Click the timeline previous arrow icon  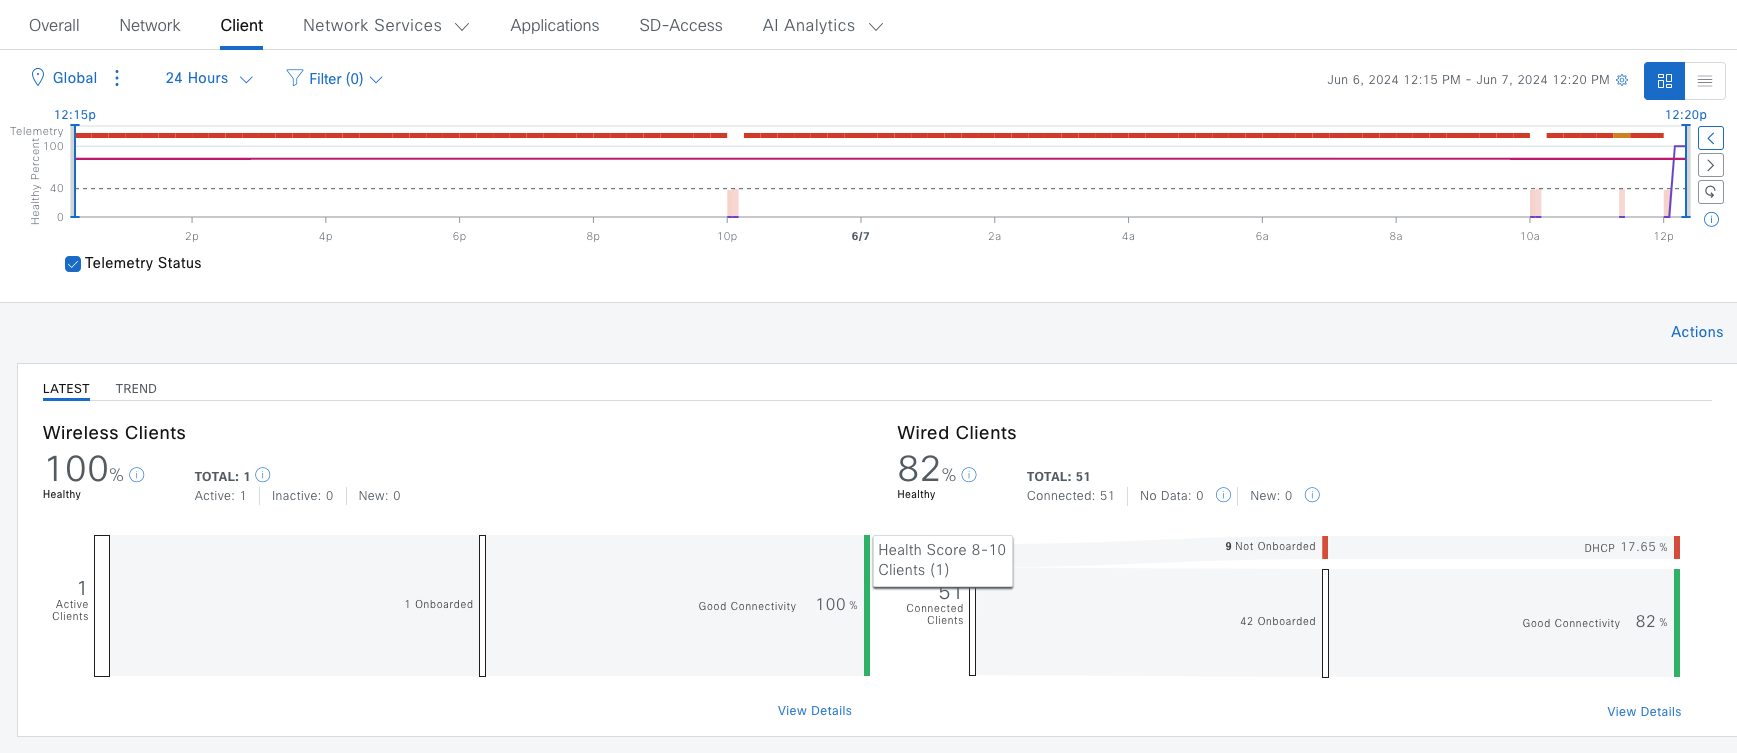coord(1711,138)
